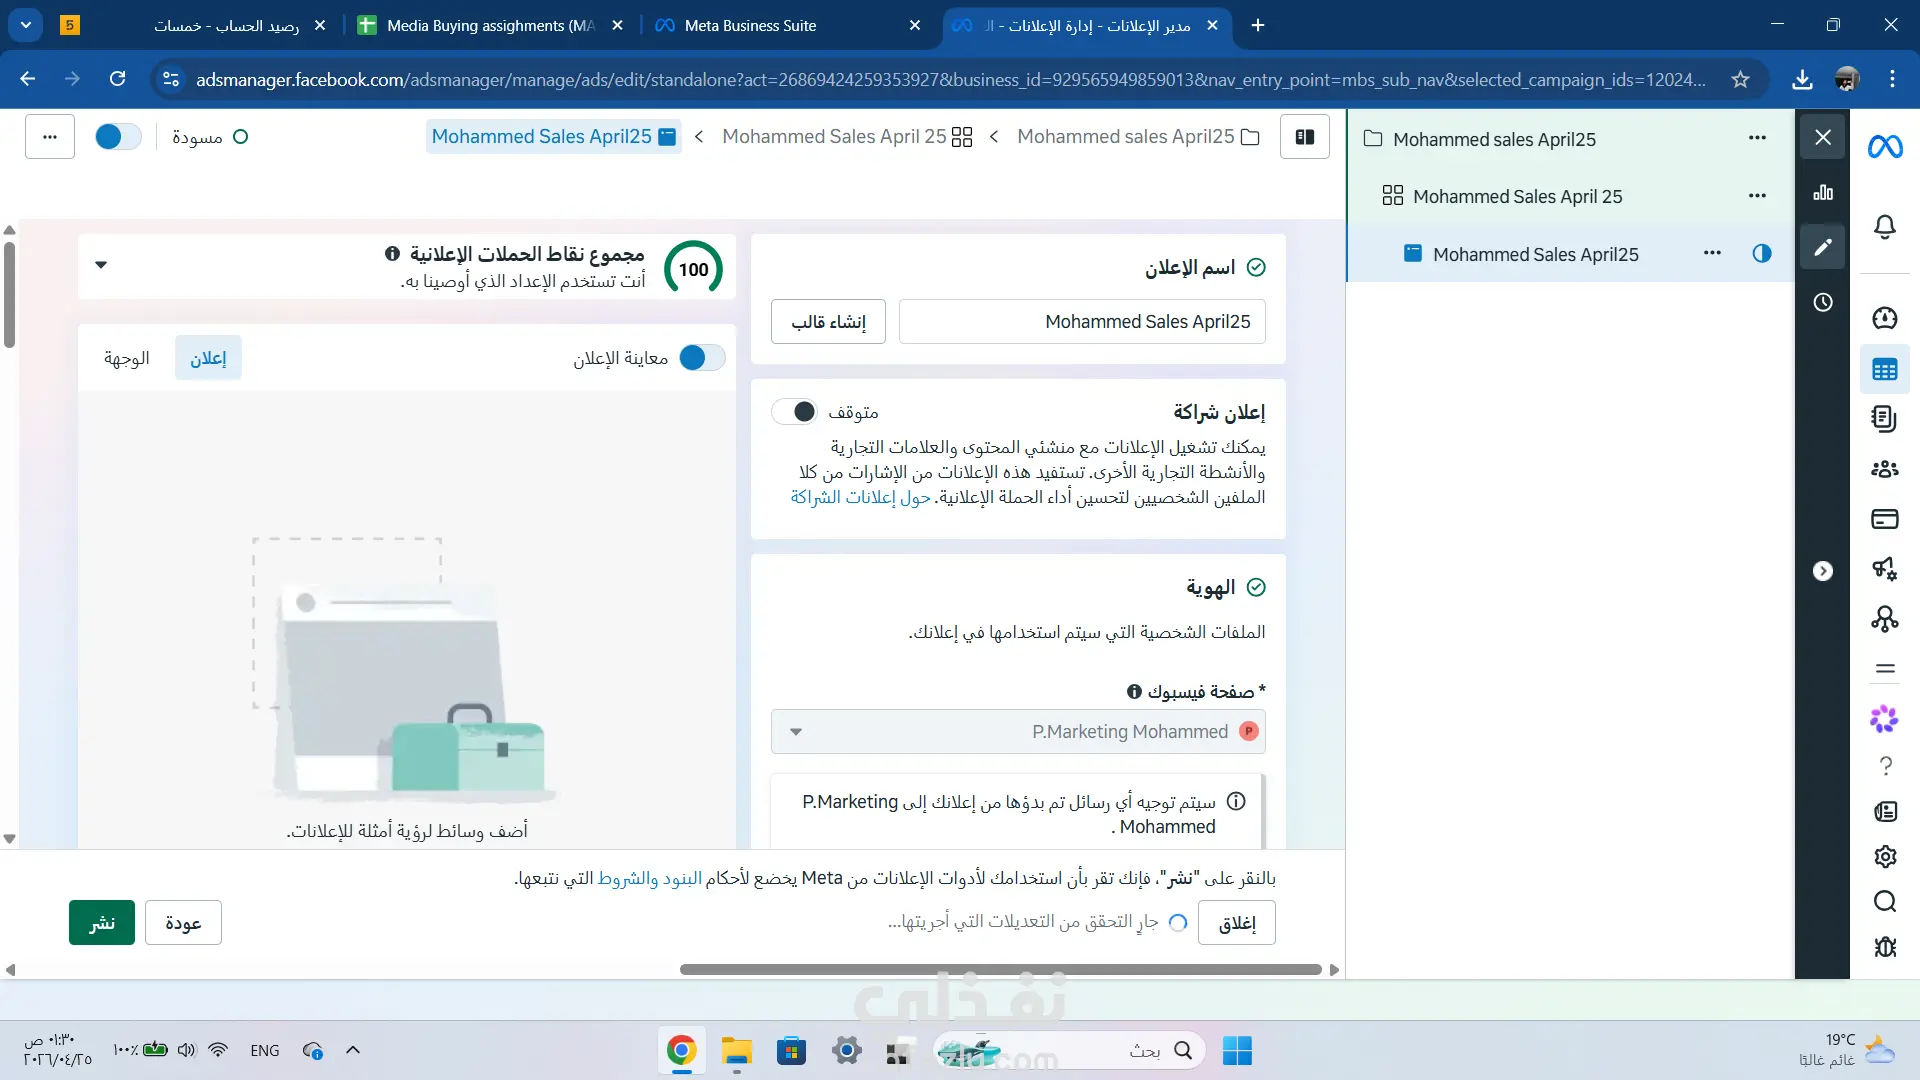This screenshot has width=1920, height=1080.
Task: Open the البنود والشروط terms link
Action: point(650,878)
